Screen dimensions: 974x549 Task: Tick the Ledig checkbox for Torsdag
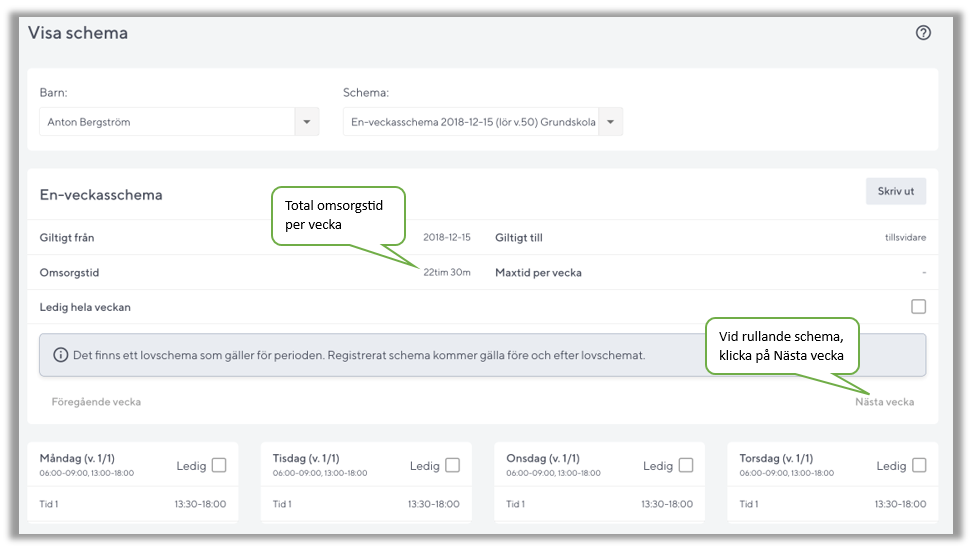tap(919, 465)
